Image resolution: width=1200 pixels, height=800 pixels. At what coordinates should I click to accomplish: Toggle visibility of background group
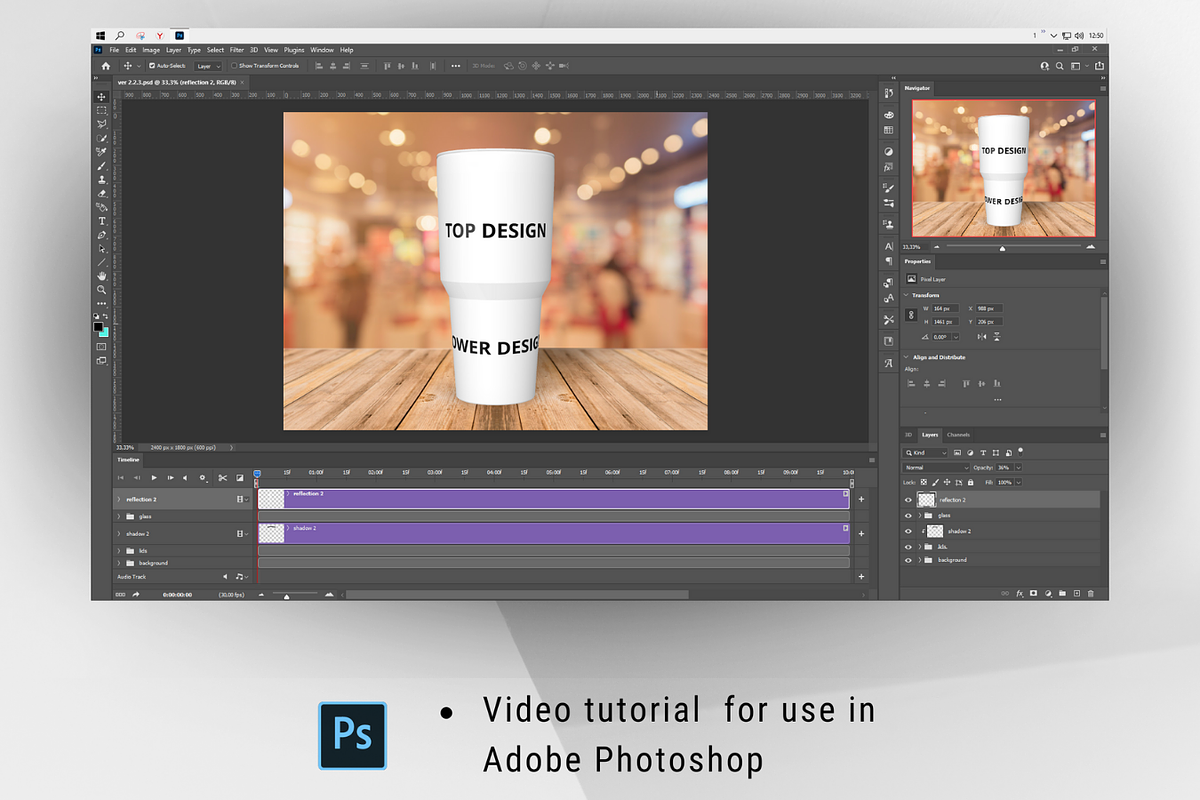[x=908, y=560]
